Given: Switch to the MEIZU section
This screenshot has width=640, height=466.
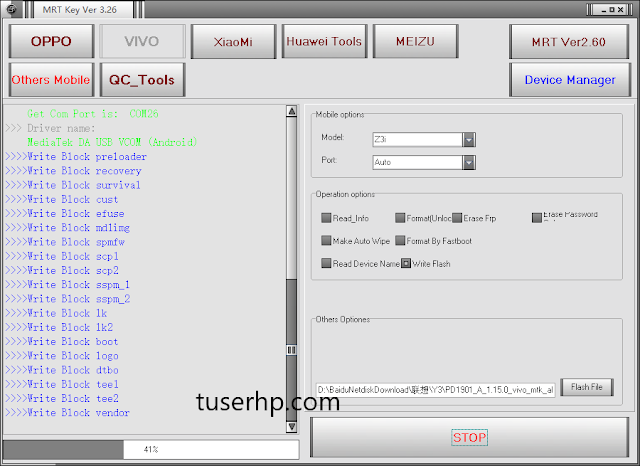Looking at the screenshot, I should click(x=415, y=41).
